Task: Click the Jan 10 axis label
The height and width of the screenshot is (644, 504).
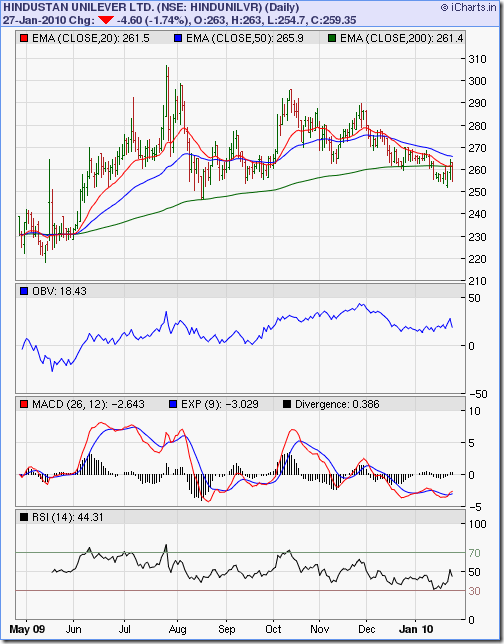Action: (416, 629)
